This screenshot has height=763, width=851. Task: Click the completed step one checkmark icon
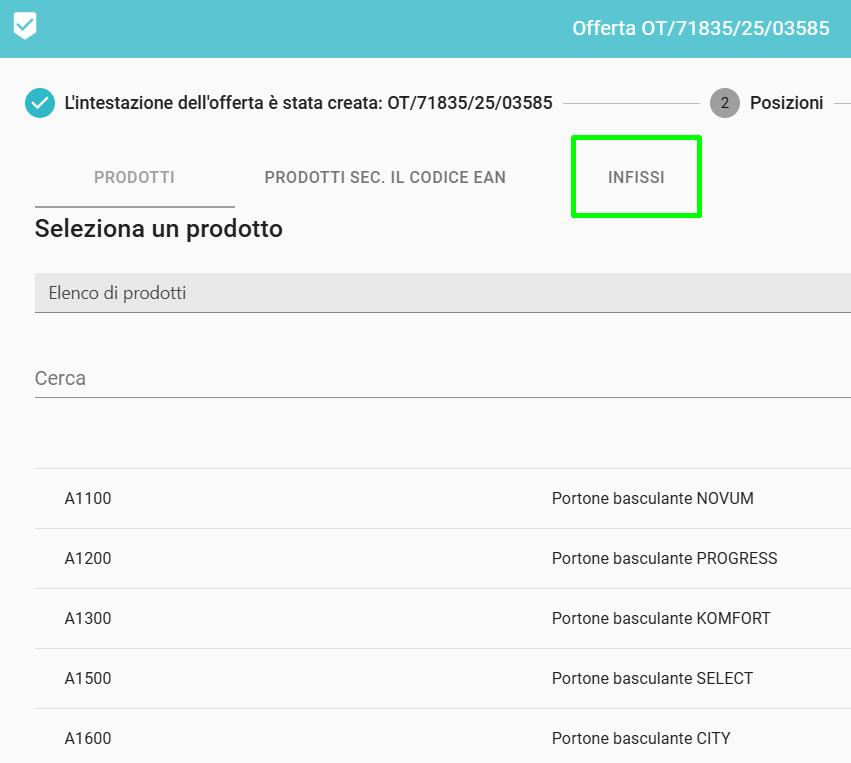40,103
